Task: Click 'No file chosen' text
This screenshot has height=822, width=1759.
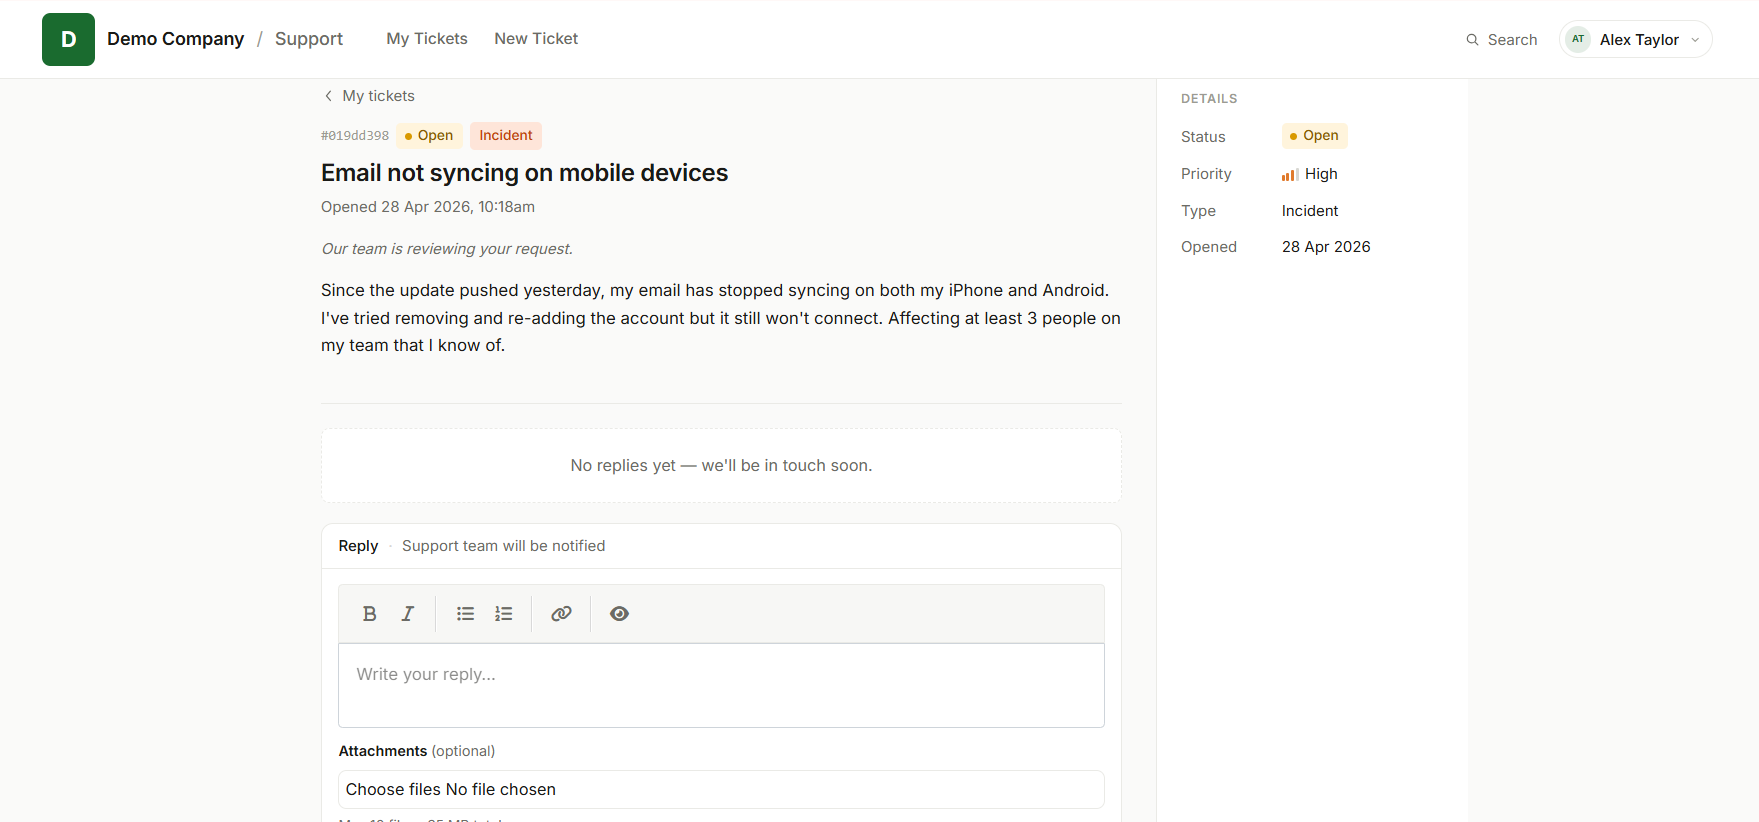Action: click(x=501, y=789)
